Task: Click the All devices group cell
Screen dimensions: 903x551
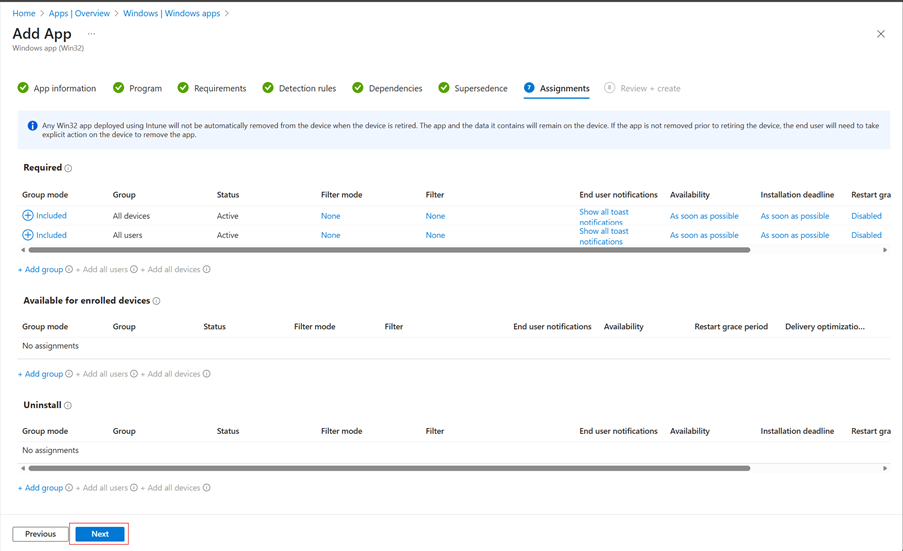Action: [x=131, y=216]
